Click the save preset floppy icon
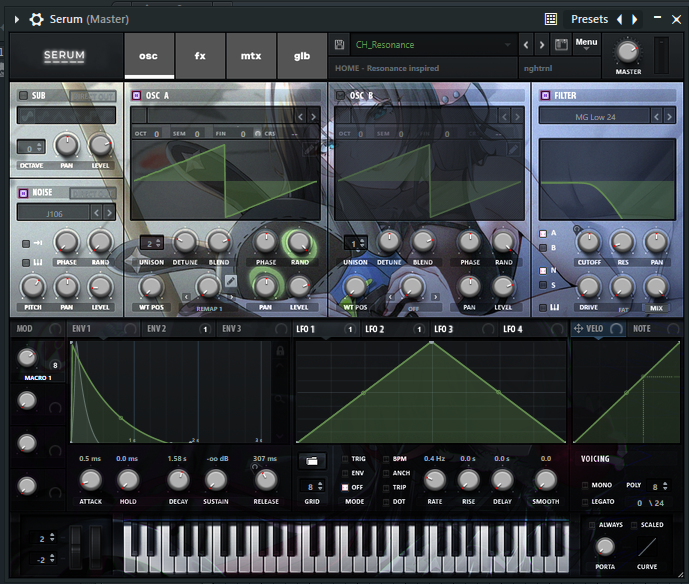689x584 pixels. 339,44
